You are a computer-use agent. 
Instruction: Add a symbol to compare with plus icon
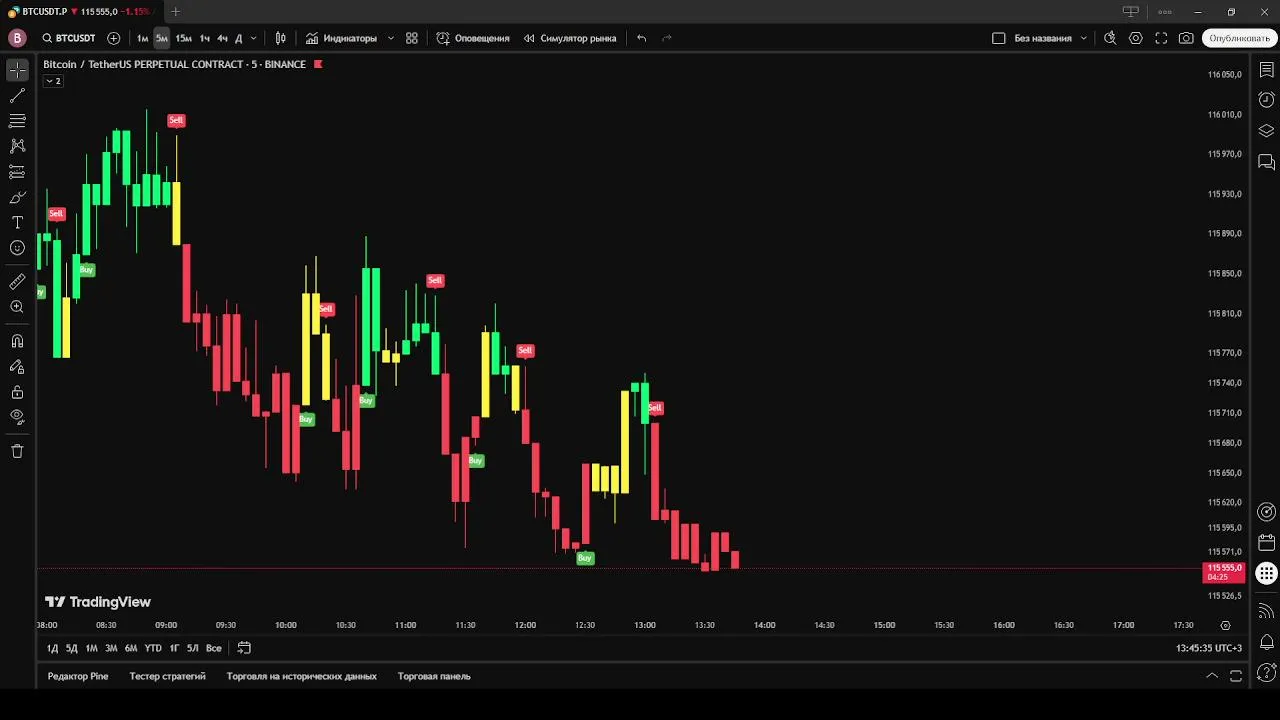point(113,38)
